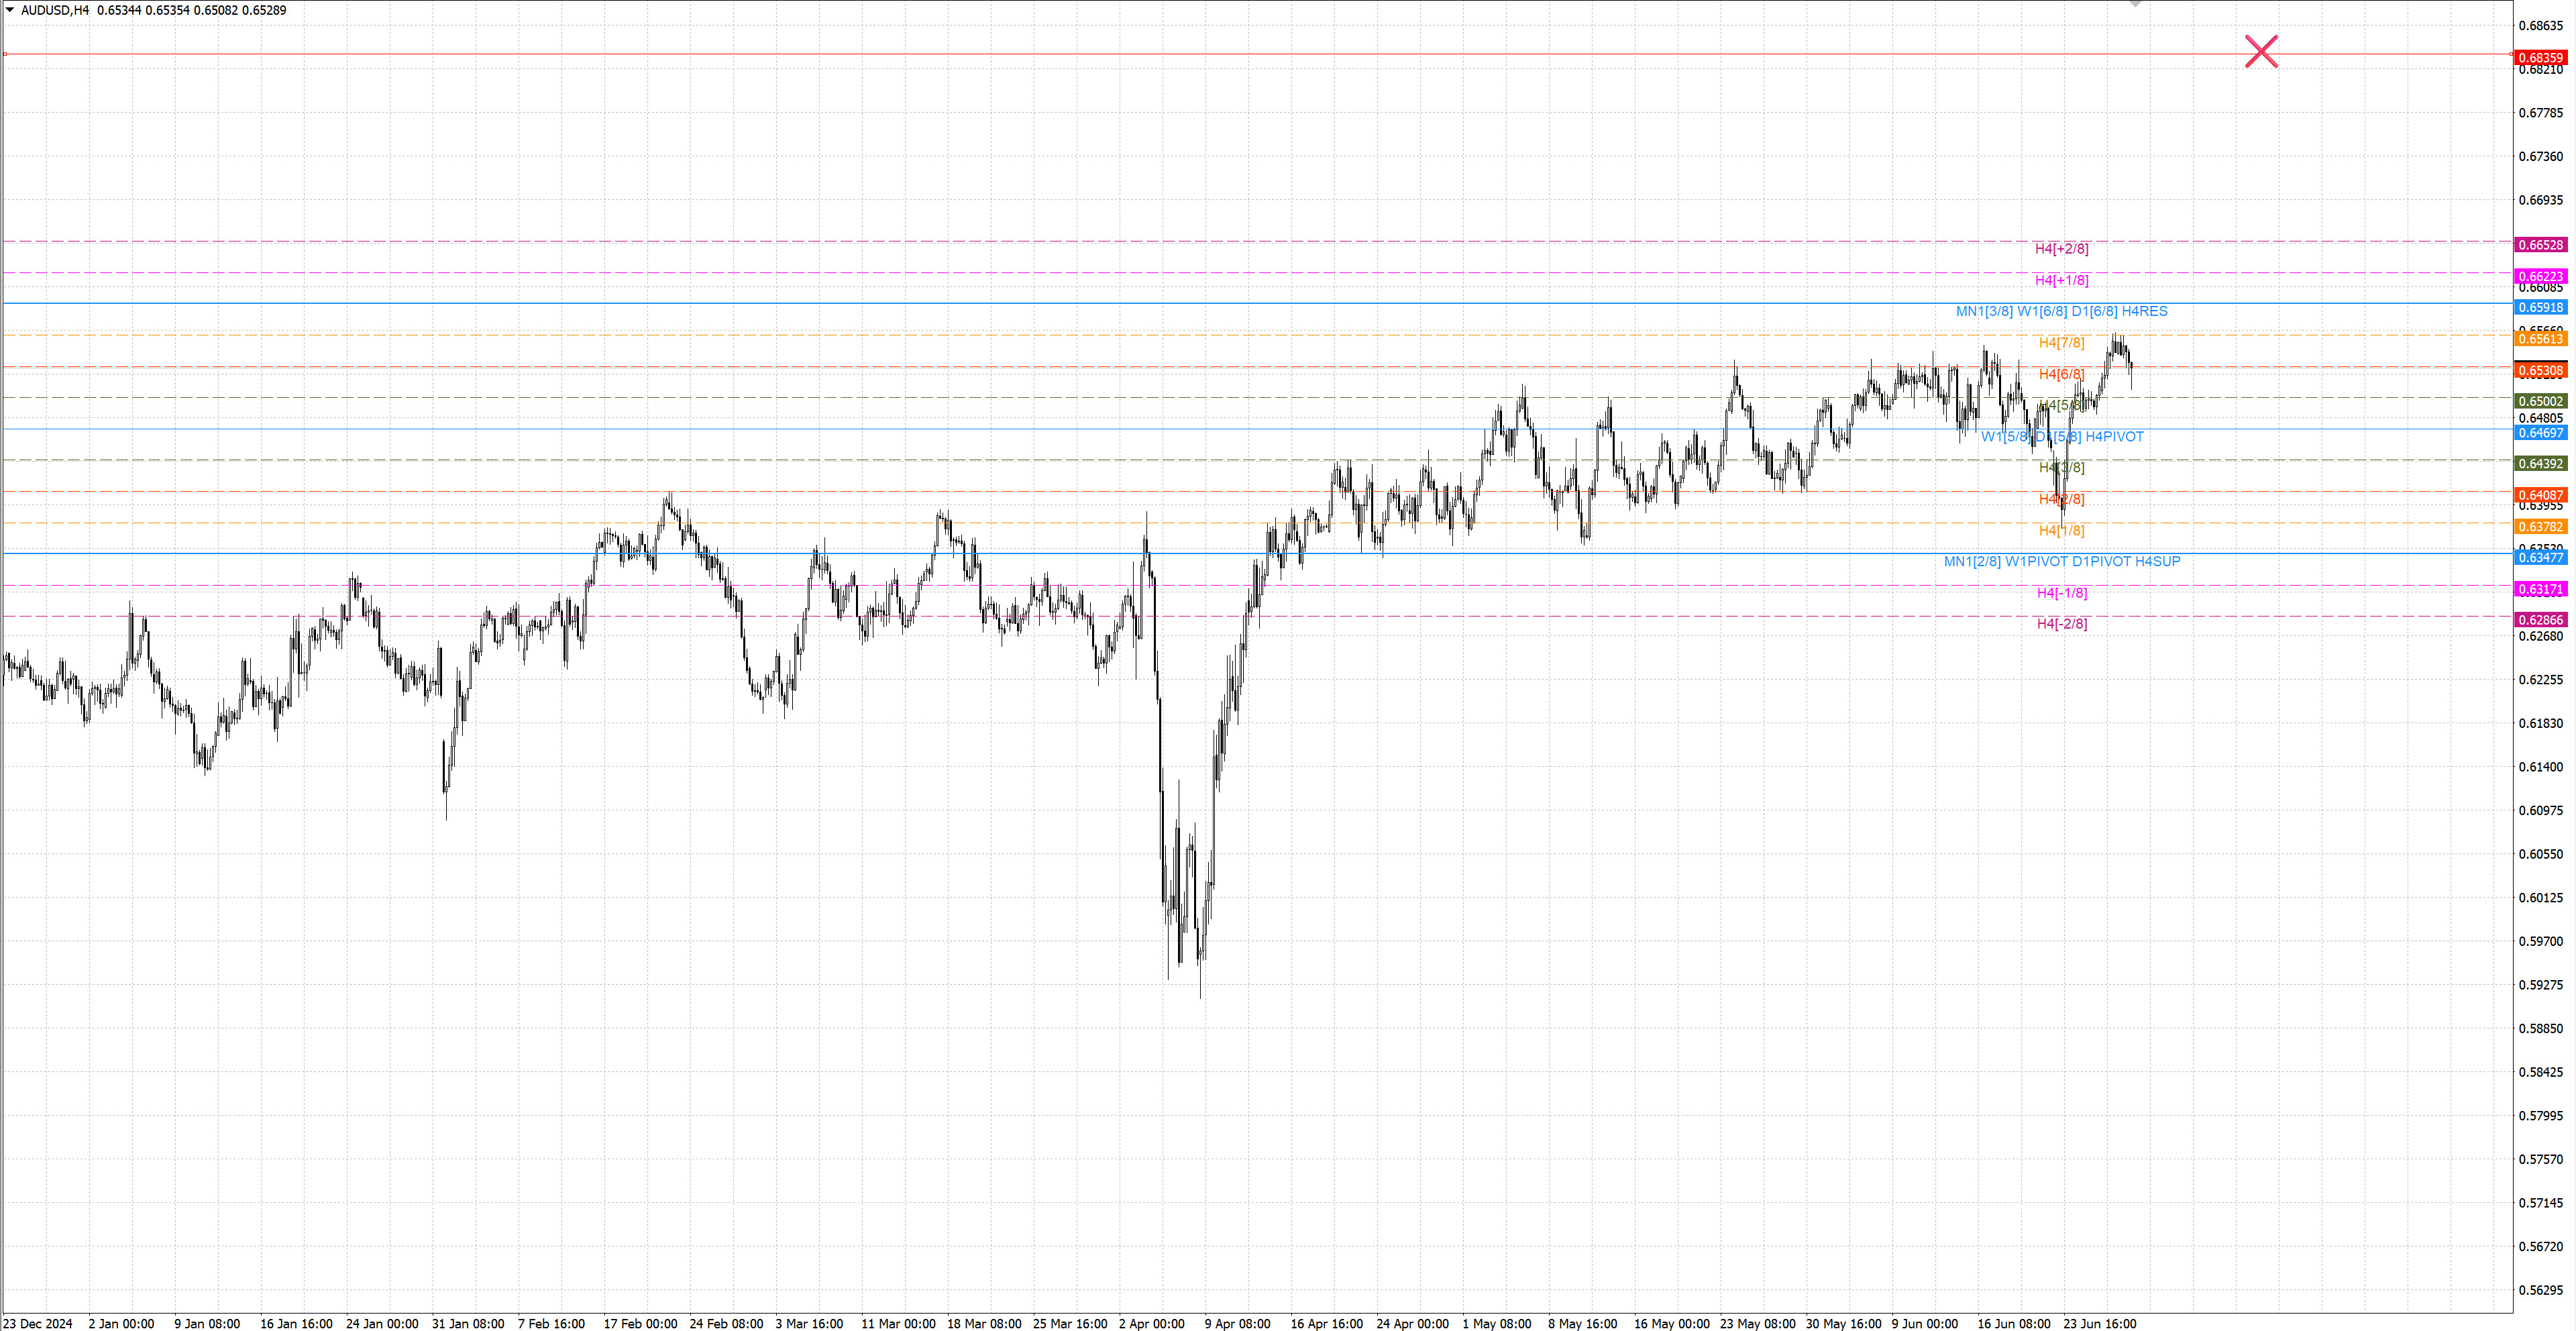Viewport: 2576px width, 1331px height.
Task: Click the orange 0.65613 price tag
Action: click(x=2540, y=339)
